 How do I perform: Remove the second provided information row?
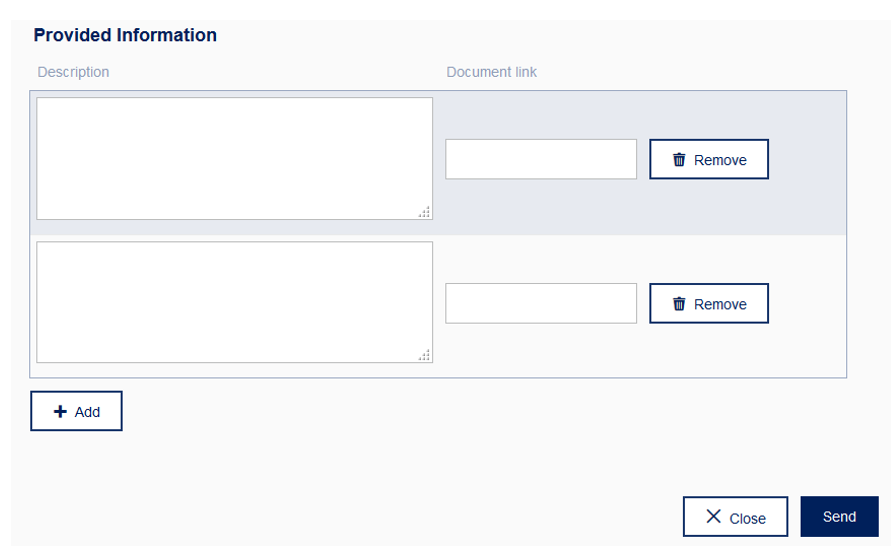pyautogui.click(x=709, y=304)
